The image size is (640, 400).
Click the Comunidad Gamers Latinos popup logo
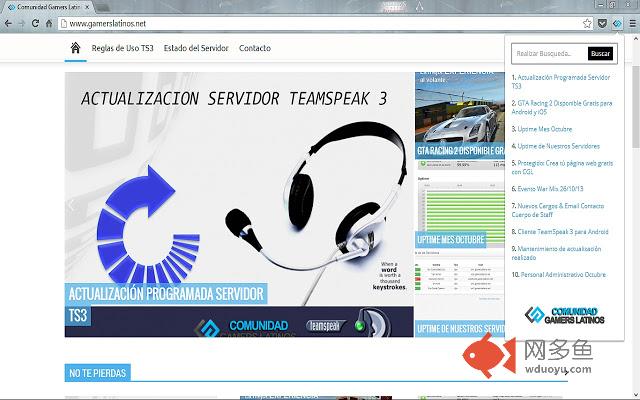pyautogui.click(x=564, y=315)
